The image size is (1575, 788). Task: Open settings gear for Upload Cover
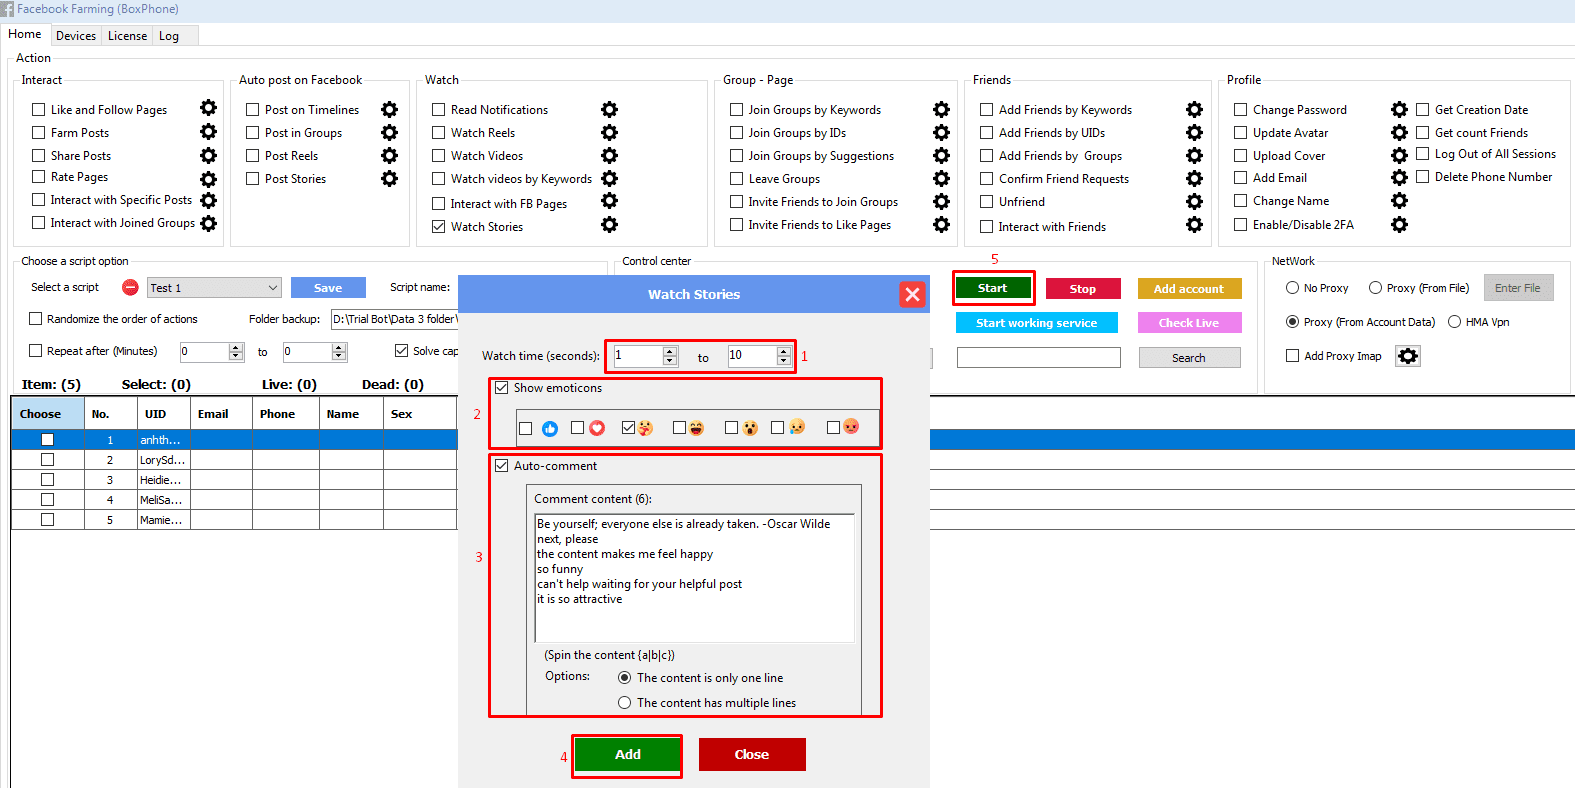(x=1399, y=155)
